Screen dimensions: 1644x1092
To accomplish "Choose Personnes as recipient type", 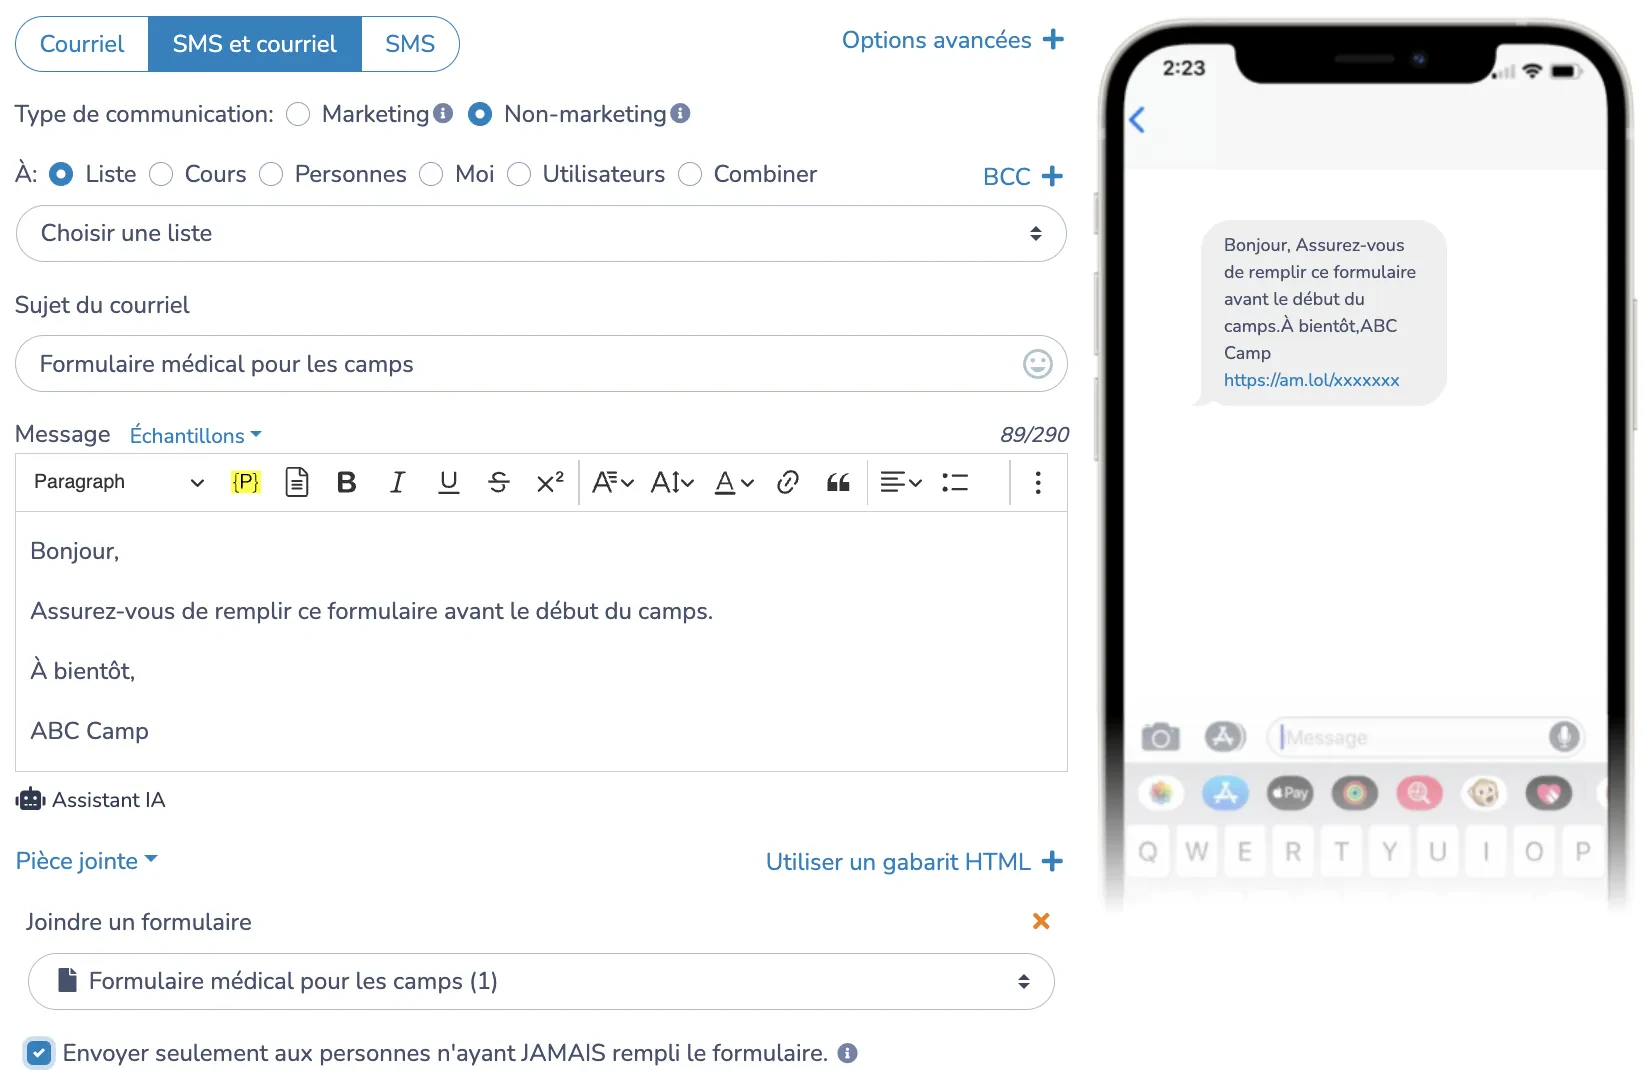I will click(x=271, y=174).
